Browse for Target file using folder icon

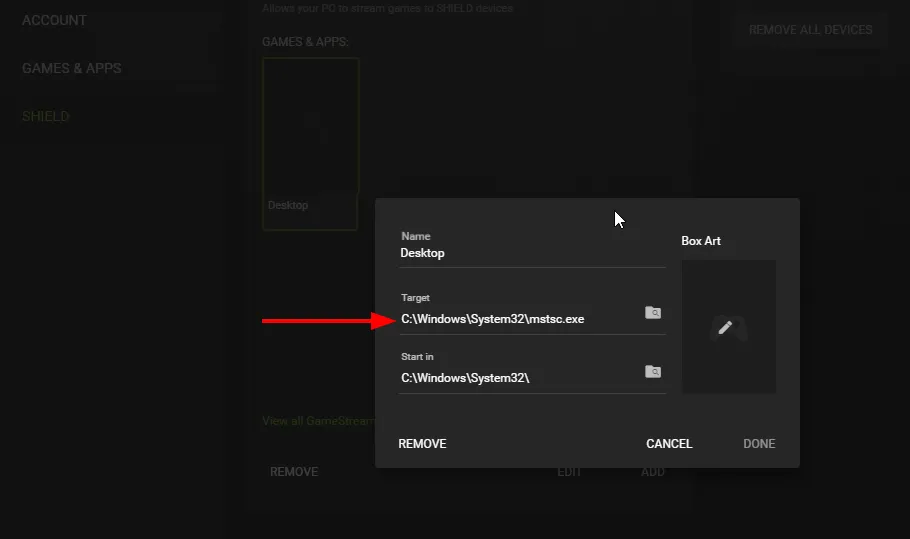pyautogui.click(x=653, y=313)
